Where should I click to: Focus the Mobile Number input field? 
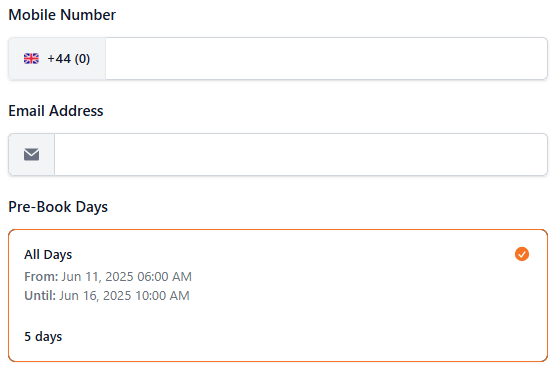click(326, 59)
